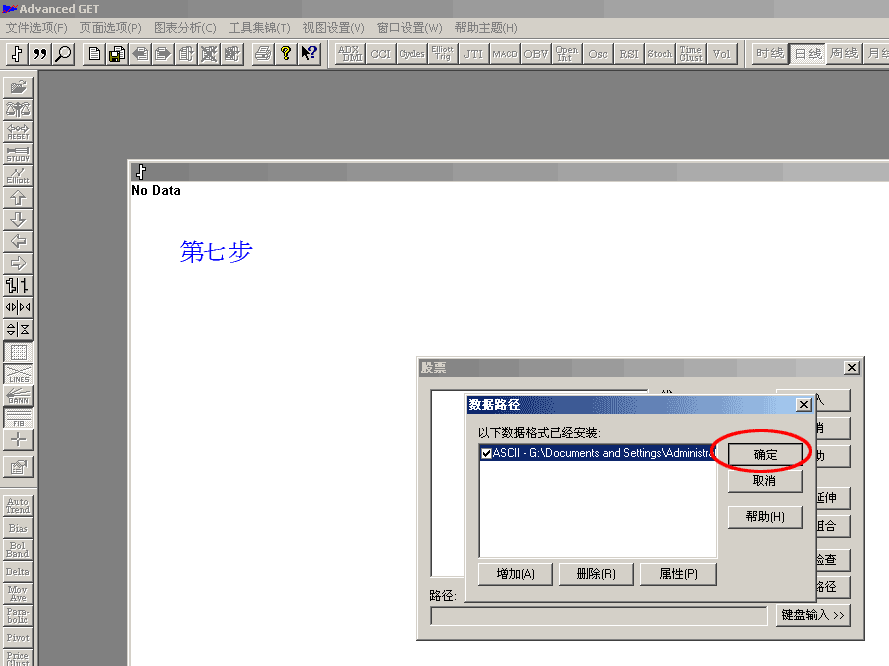
Task: Click the print toolbar icon
Action: click(x=263, y=54)
